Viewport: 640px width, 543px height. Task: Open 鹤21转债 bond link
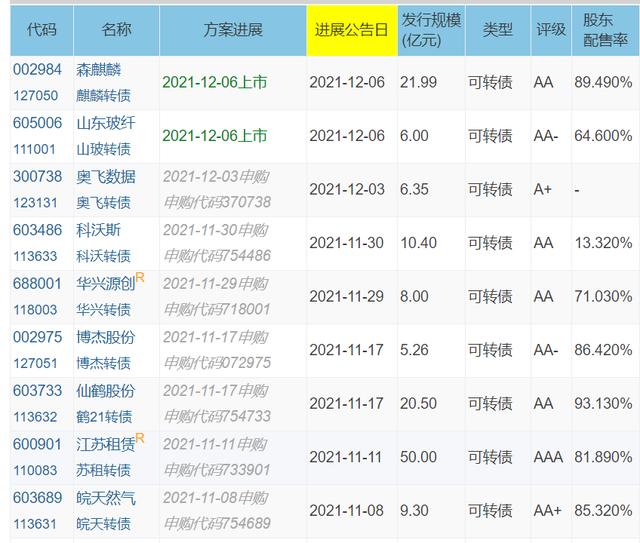(104, 416)
